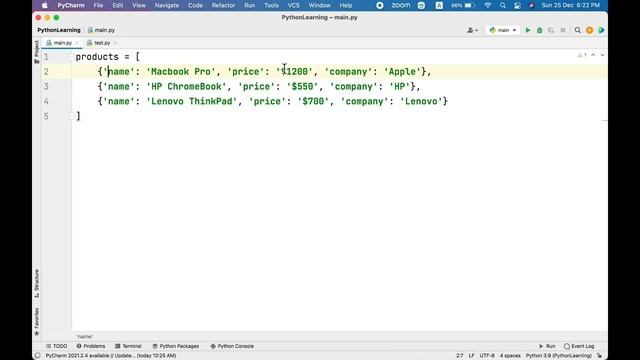Click the 2:7 cursor position indicator
640x360 pixels.
[460, 356]
